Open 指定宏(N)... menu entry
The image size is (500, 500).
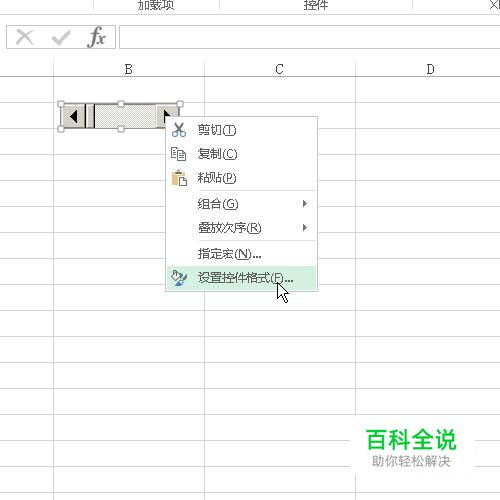242,254
